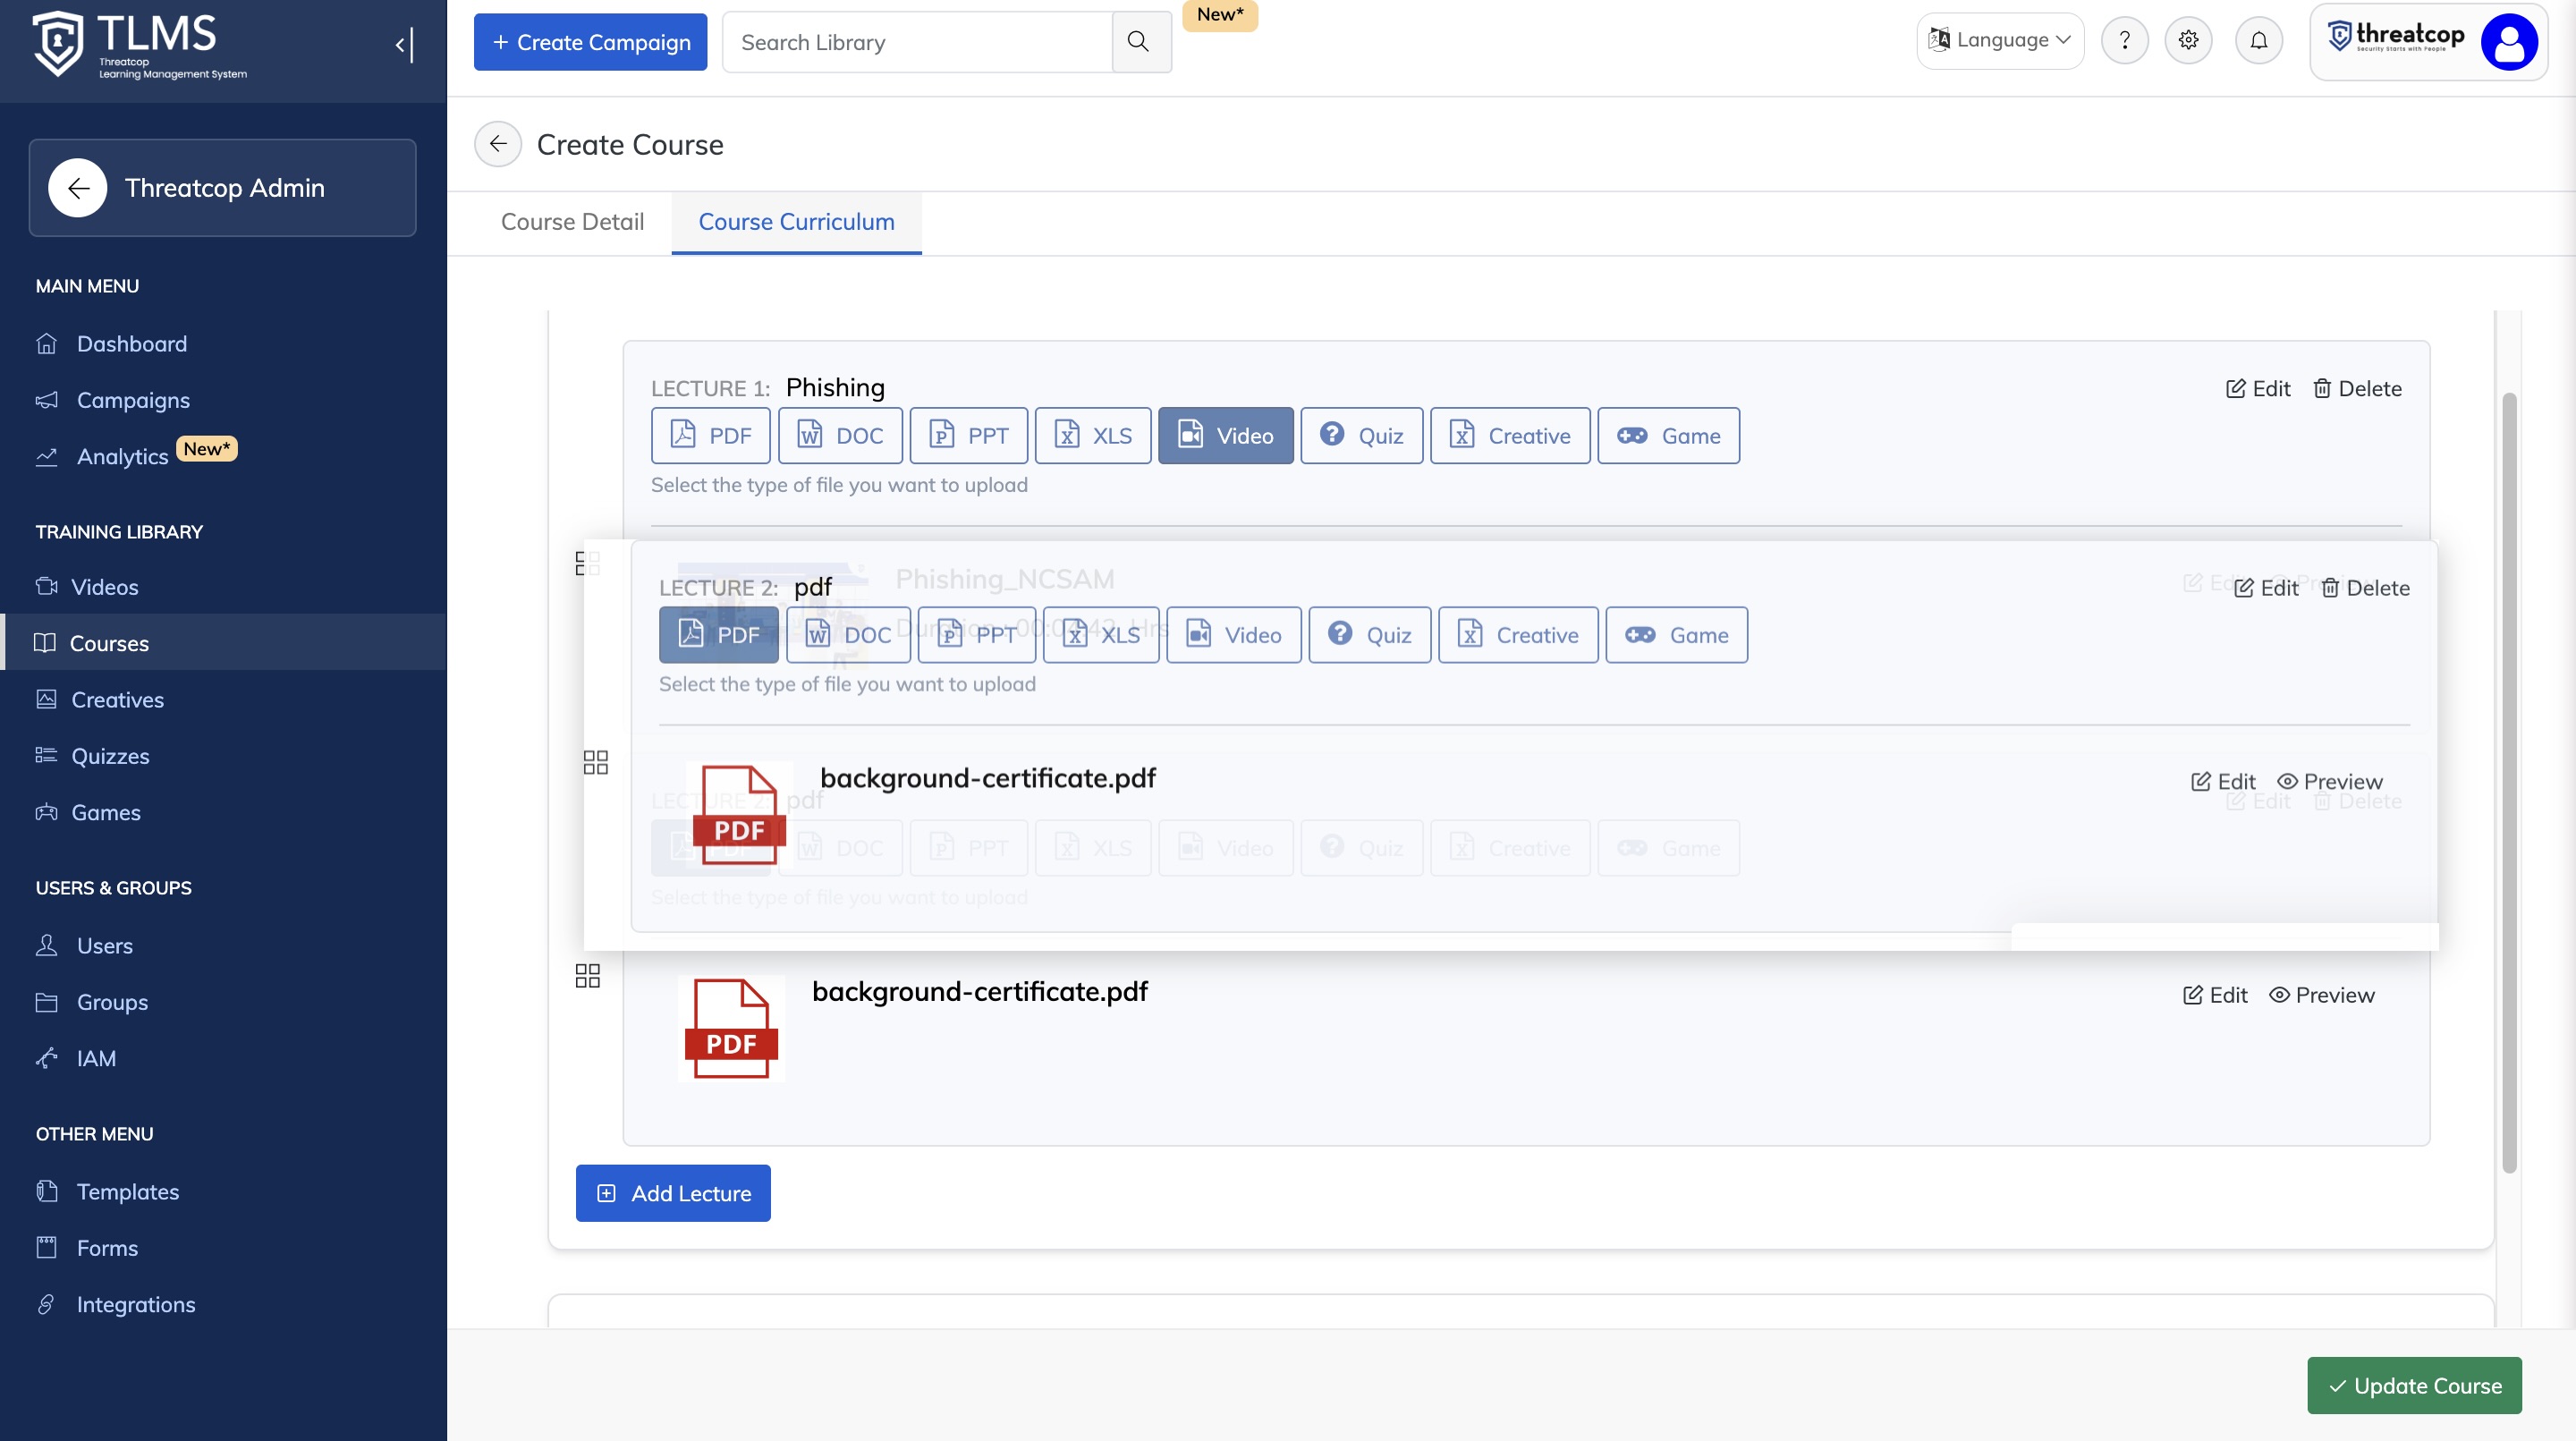Click back arrow next to Create Course
The height and width of the screenshot is (1441, 2576).
pyautogui.click(x=497, y=144)
